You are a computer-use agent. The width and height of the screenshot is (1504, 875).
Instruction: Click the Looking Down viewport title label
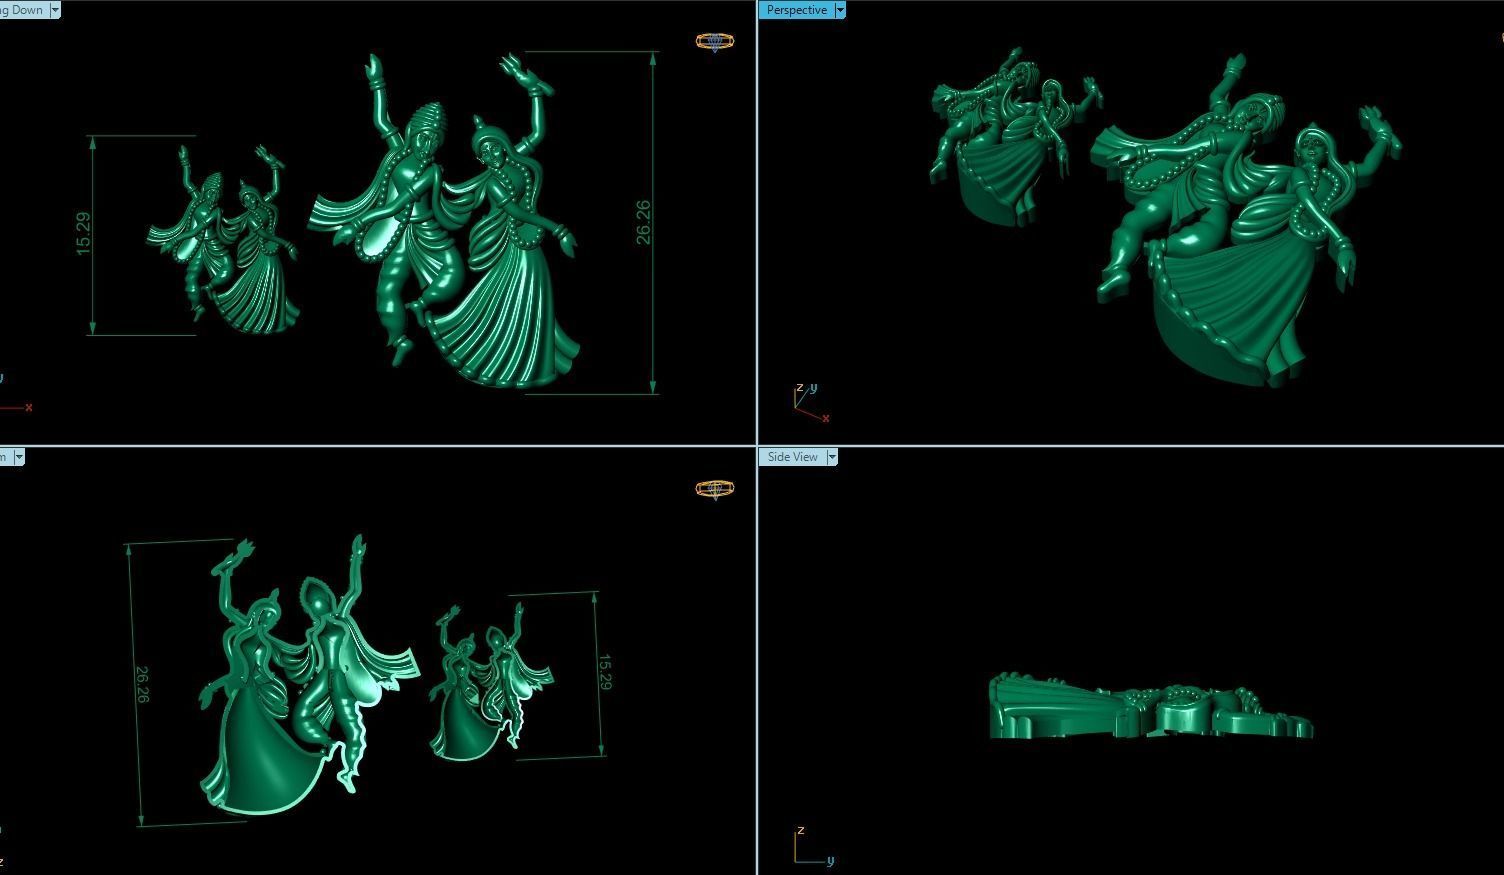(24, 10)
